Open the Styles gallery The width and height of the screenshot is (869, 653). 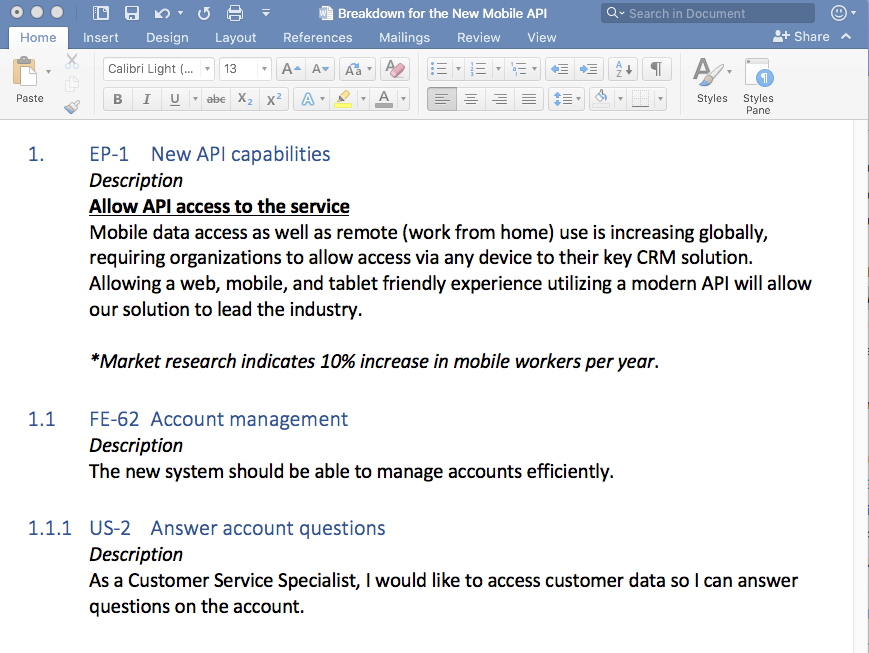pyautogui.click(x=712, y=80)
